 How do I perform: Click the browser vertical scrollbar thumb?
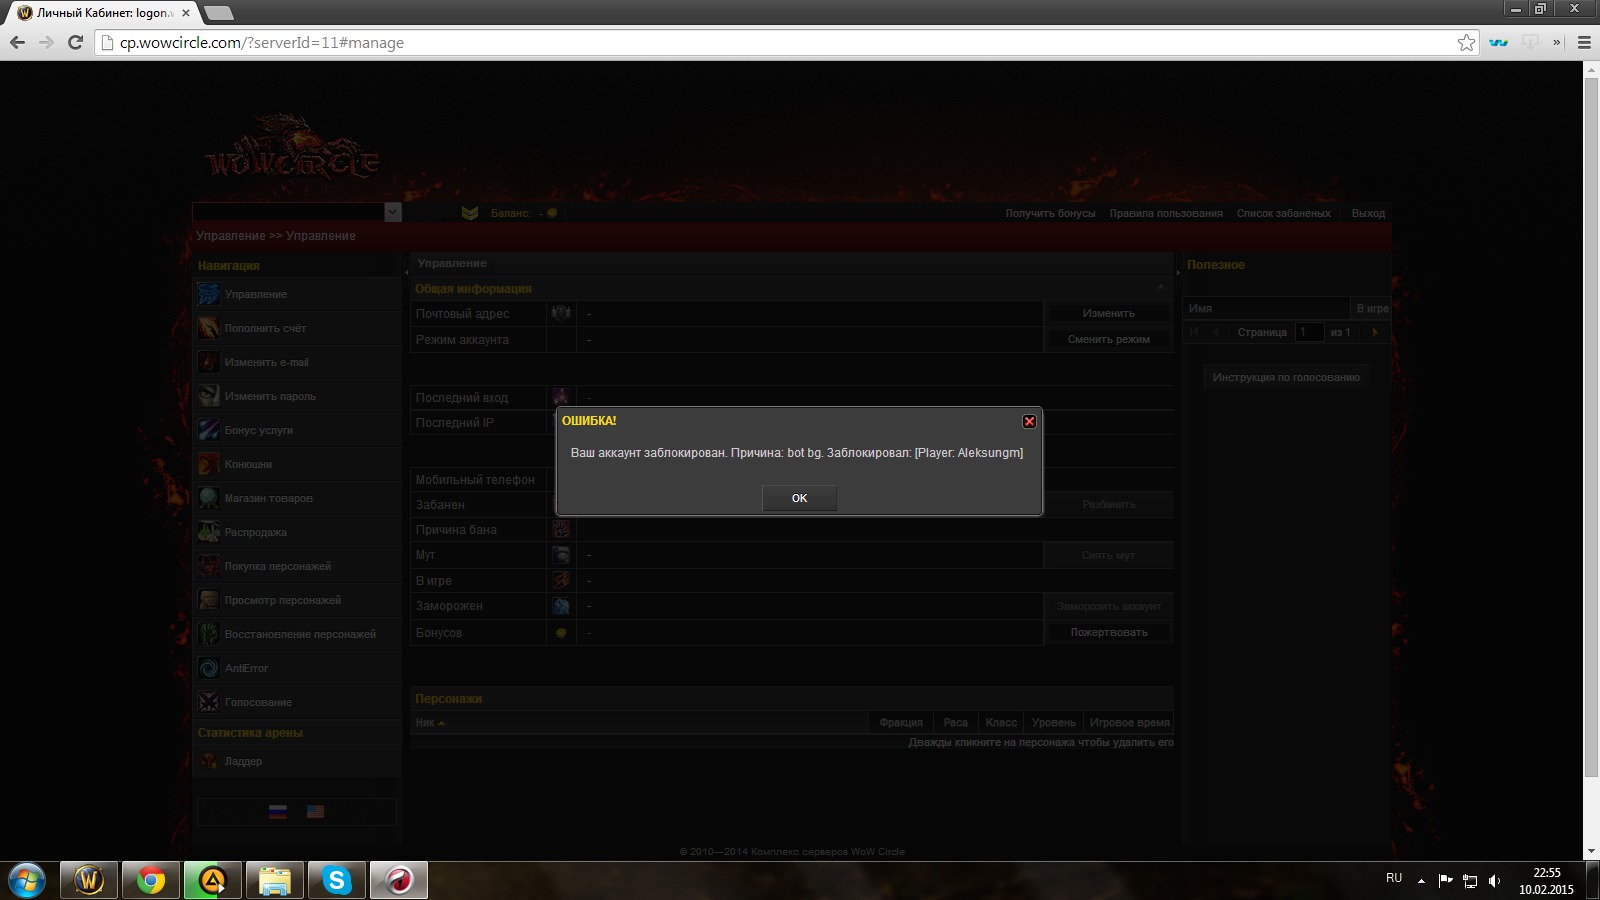point(1591,427)
